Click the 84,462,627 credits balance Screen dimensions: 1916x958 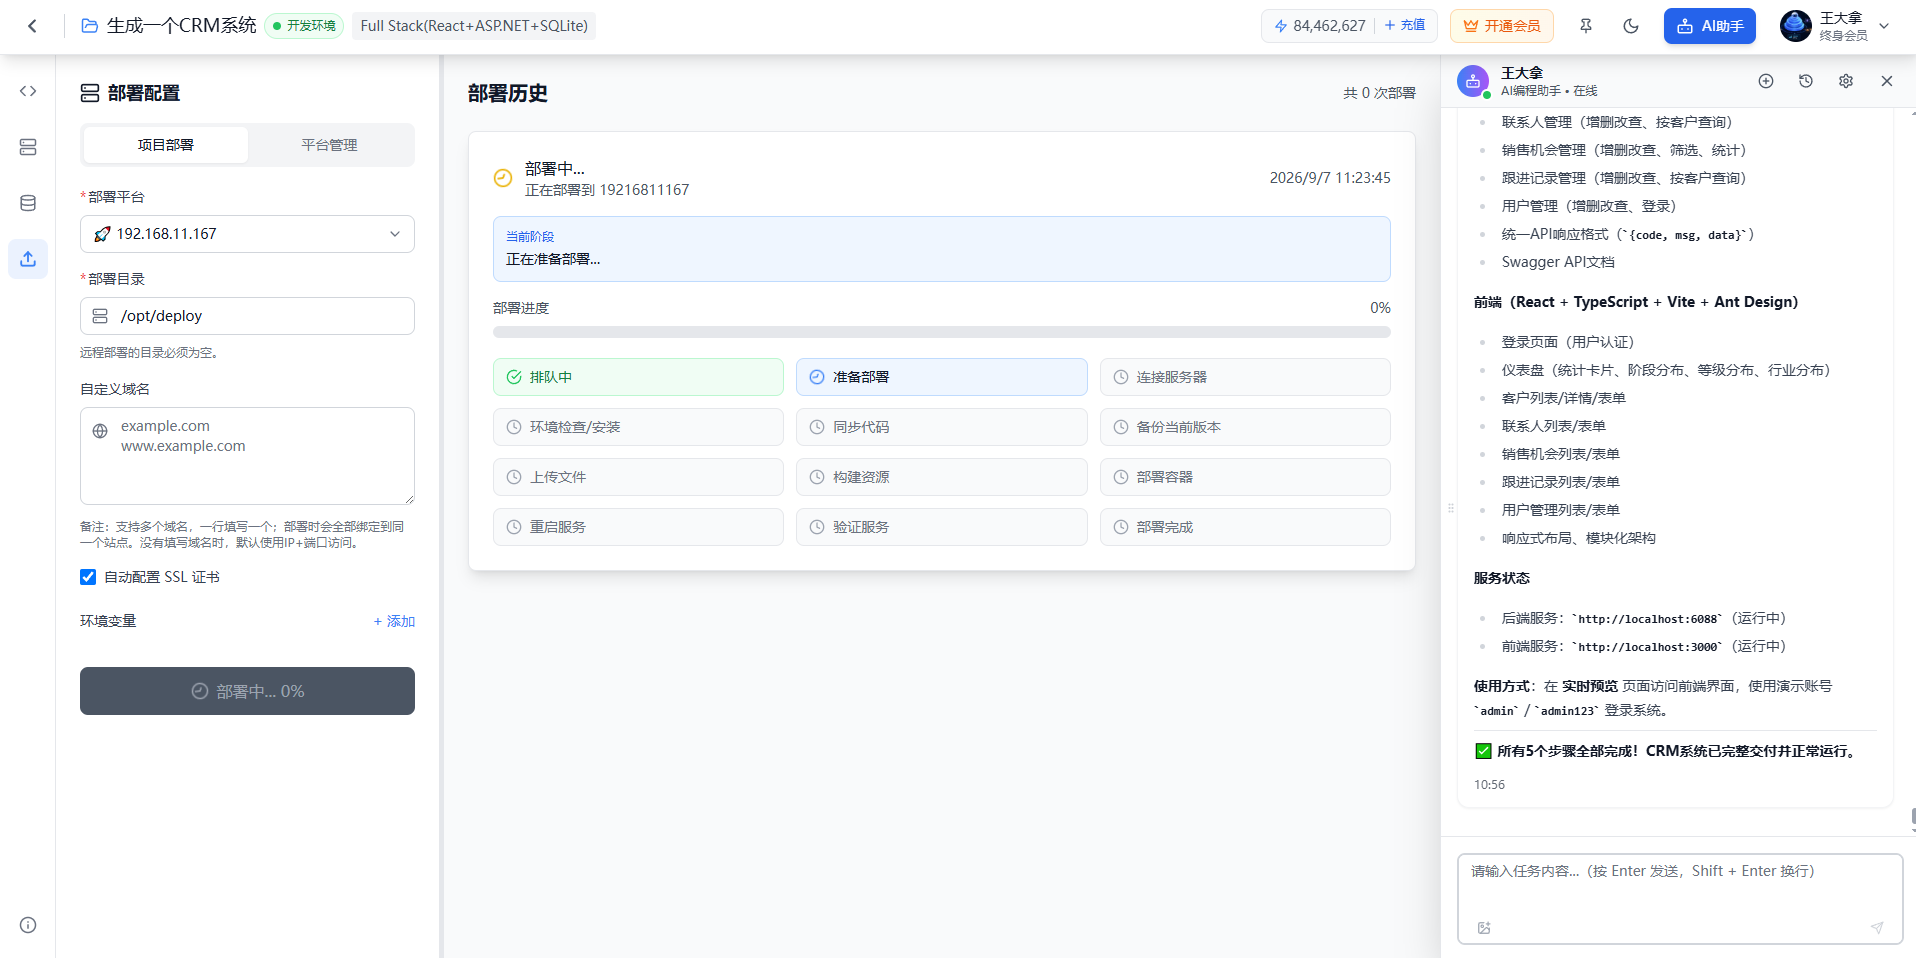pyautogui.click(x=1320, y=26)
